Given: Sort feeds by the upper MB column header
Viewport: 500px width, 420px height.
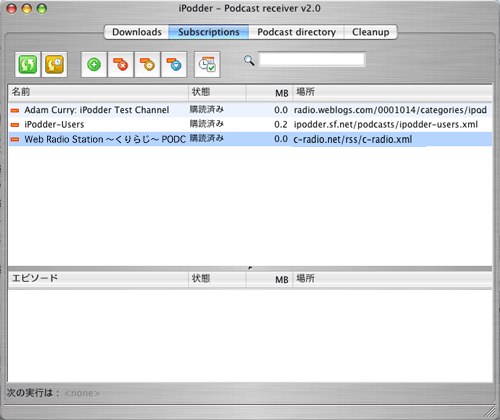Looking at the screenshot, I should 269,92.
